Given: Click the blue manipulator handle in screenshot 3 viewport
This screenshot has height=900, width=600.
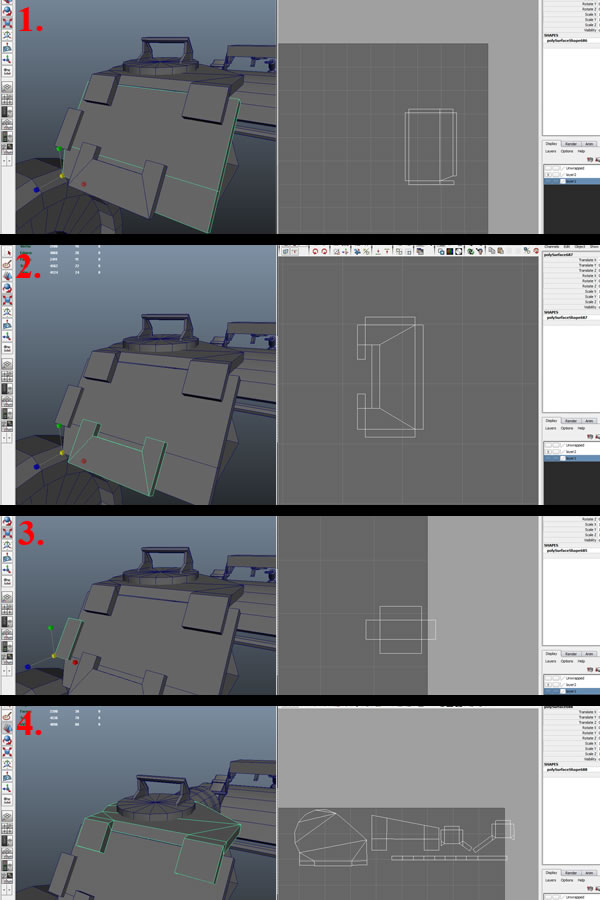Looking at the screenshot, I should [28, 666].
